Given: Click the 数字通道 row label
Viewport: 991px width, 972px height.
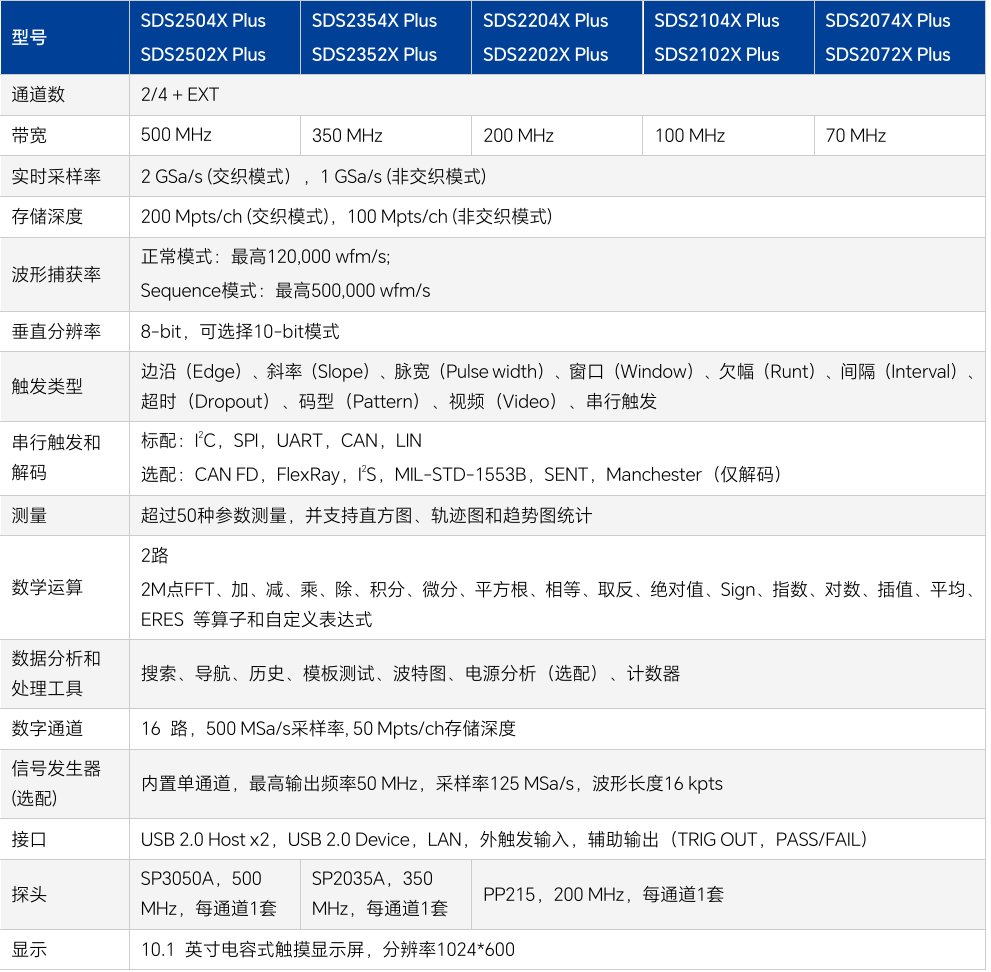Looking at the screenshot, I should coord(47,729).
